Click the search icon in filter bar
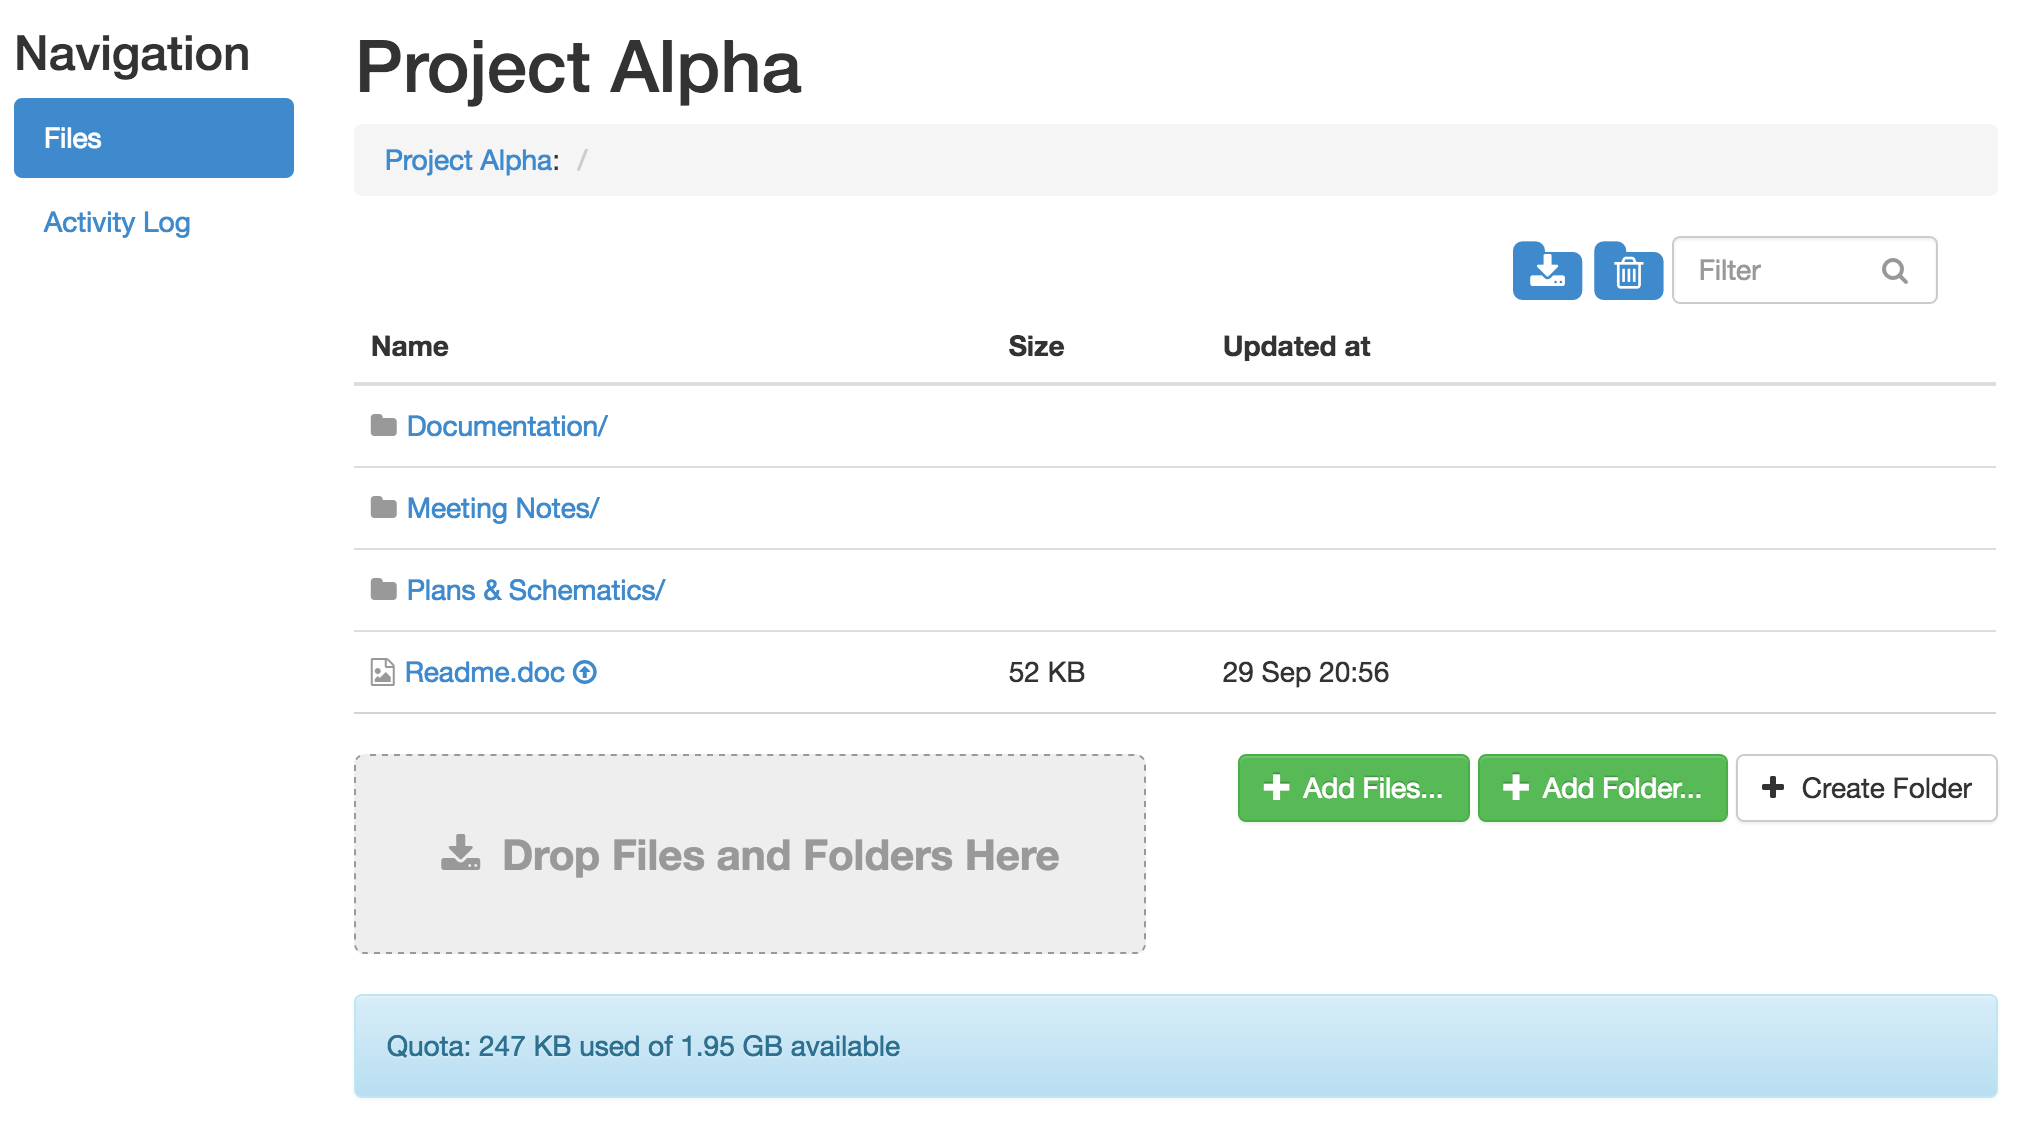2024x1122 pixels. [1898, 271]
